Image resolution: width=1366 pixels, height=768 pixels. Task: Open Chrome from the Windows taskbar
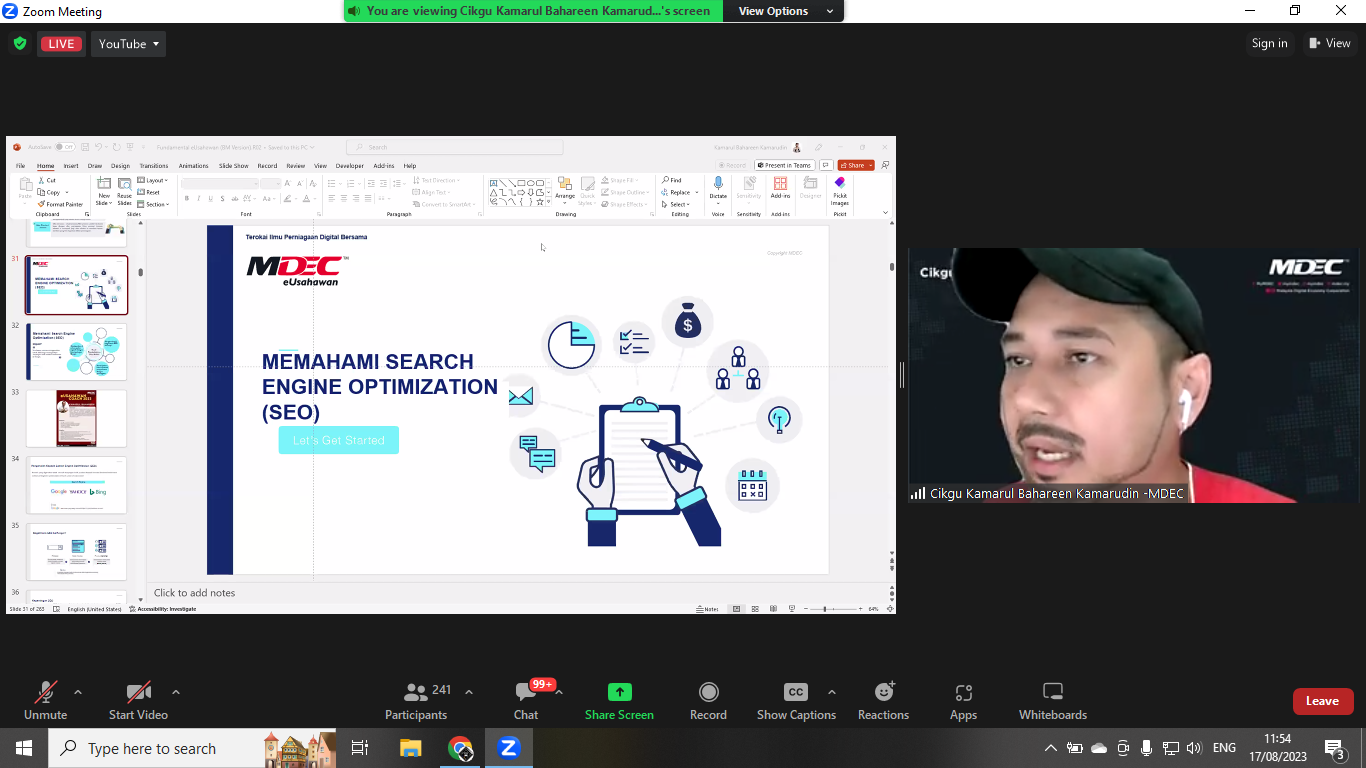click(460, 748)
